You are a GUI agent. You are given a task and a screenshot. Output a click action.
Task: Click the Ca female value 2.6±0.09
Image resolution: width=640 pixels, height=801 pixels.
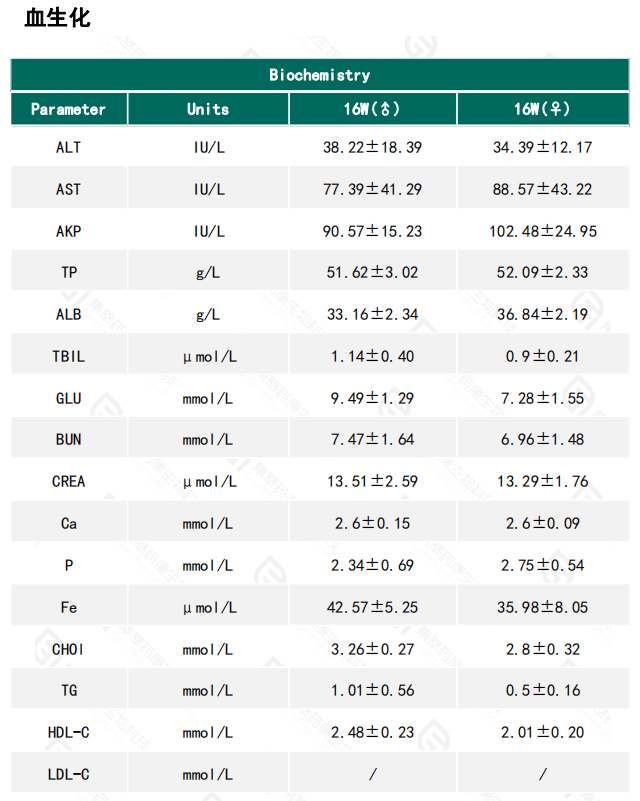[542, 523]
